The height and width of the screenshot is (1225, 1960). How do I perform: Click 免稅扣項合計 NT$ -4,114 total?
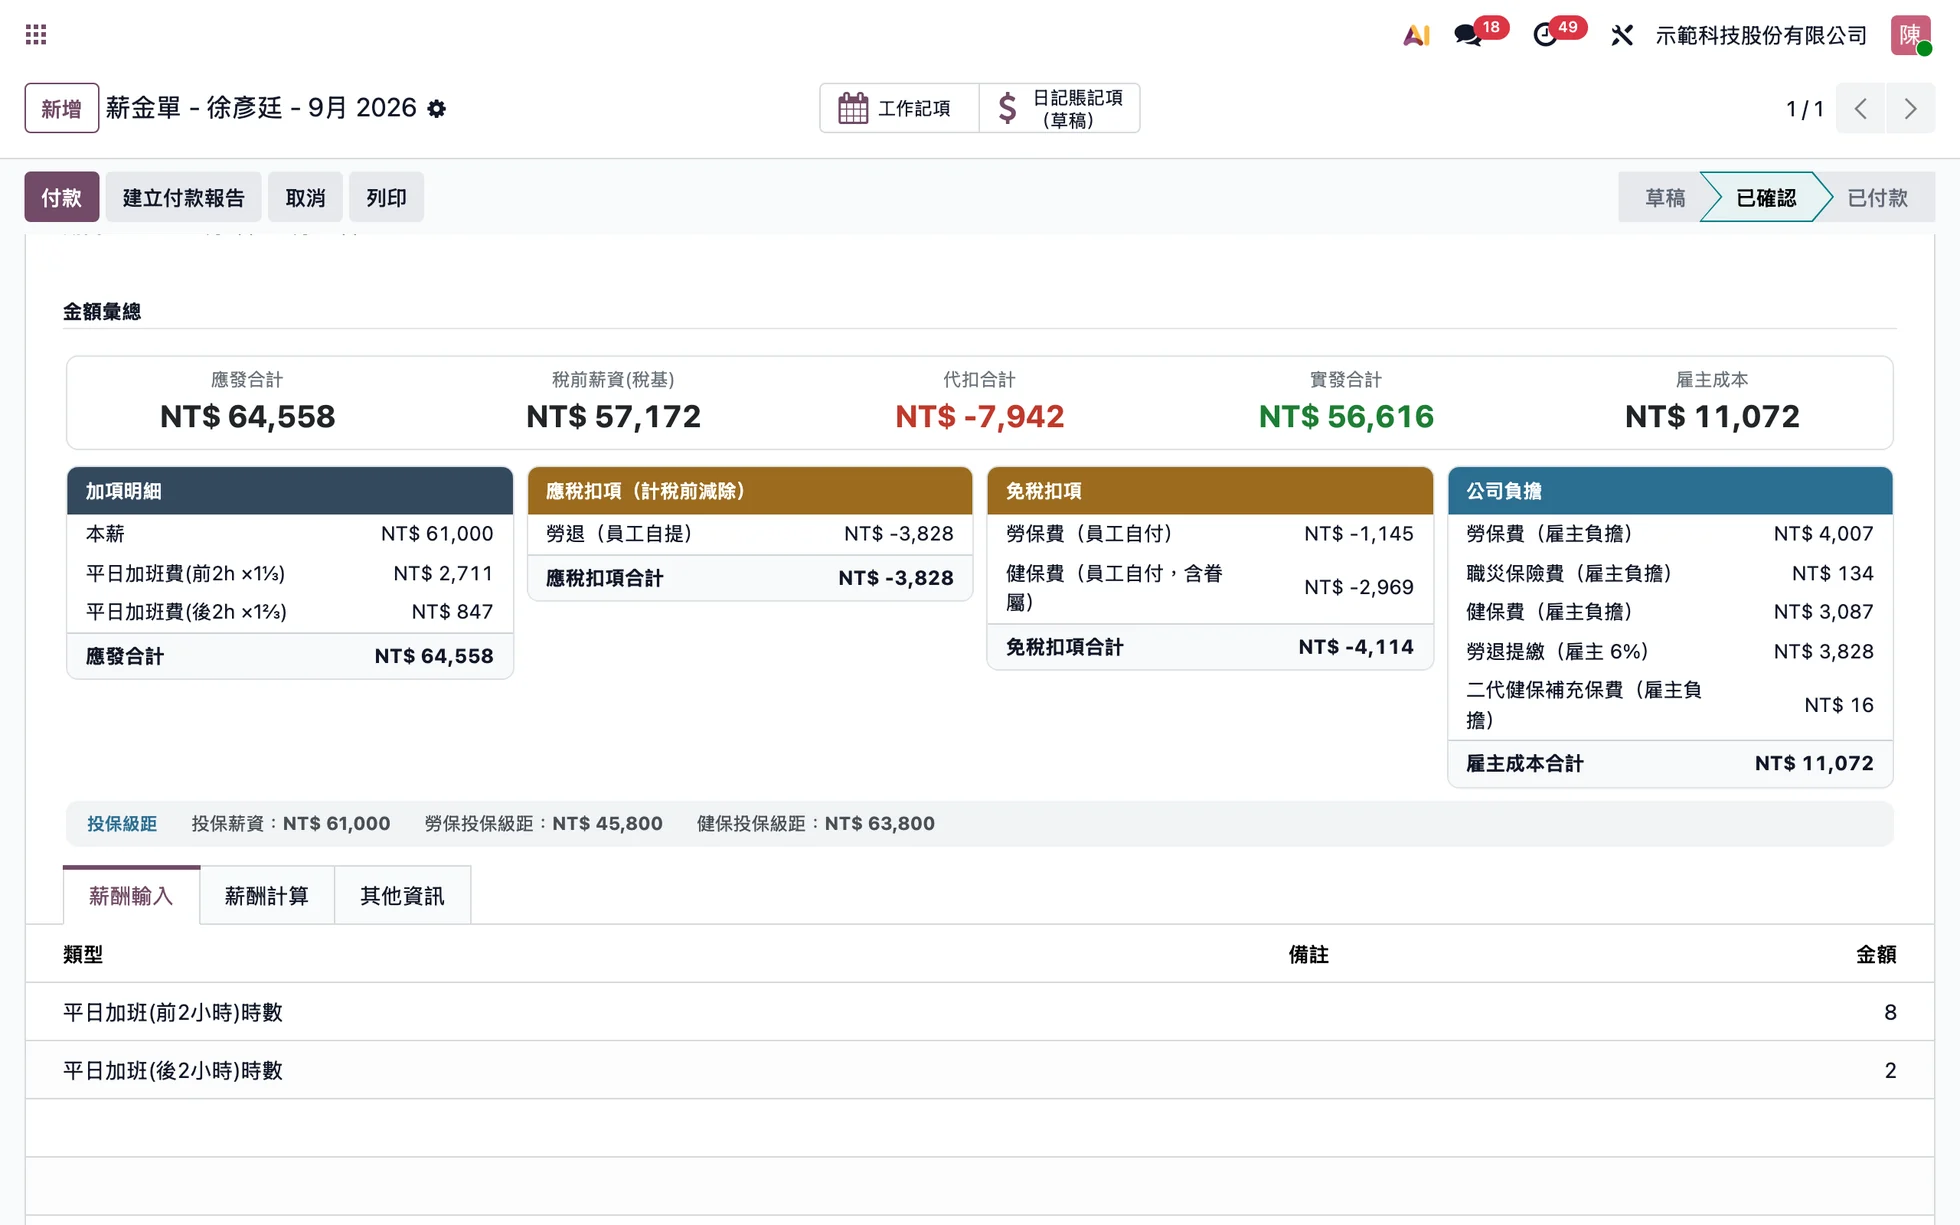tap(1210, 647)
